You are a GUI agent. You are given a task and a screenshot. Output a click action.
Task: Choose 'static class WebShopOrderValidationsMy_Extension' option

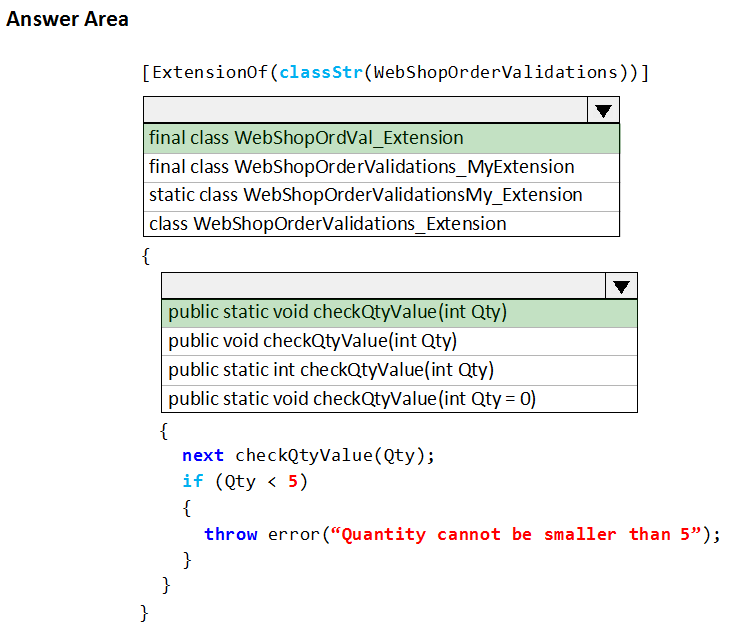click(381, 196)
